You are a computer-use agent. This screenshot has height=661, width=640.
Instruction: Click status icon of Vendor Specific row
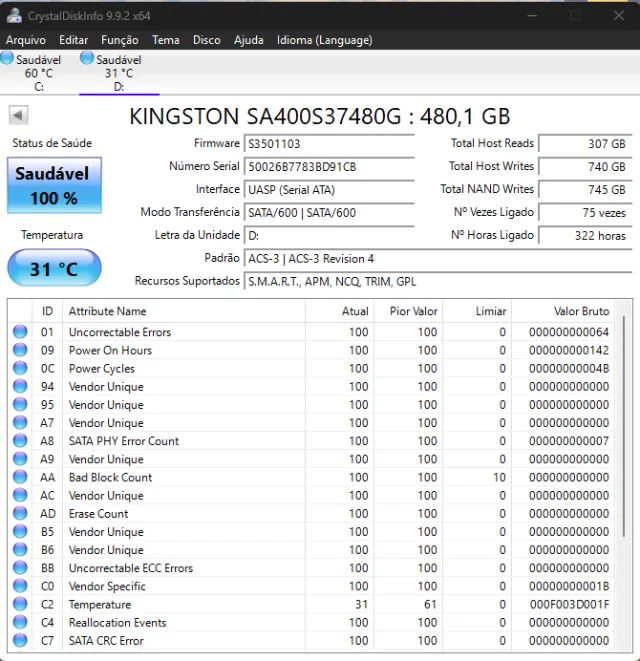[20, 586]
